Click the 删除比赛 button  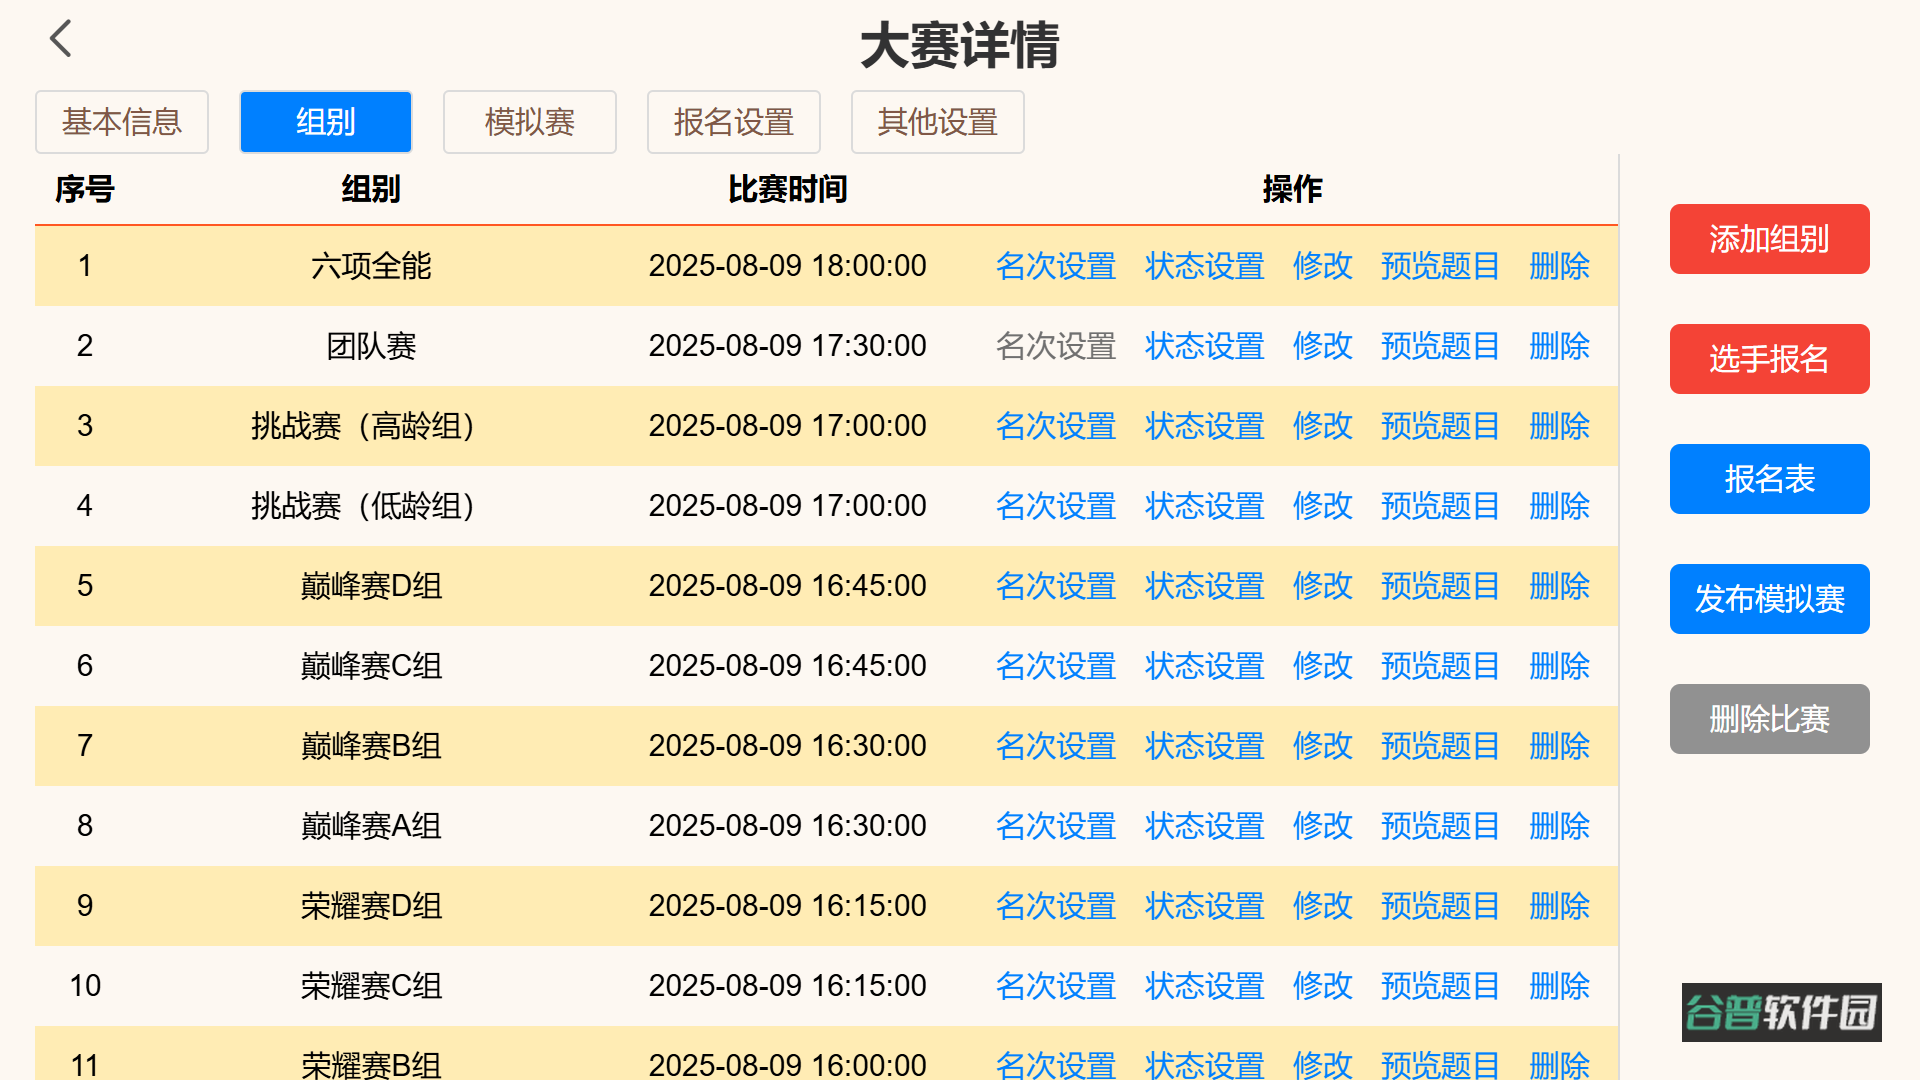pyautogui.click(x=1769, y=719)
